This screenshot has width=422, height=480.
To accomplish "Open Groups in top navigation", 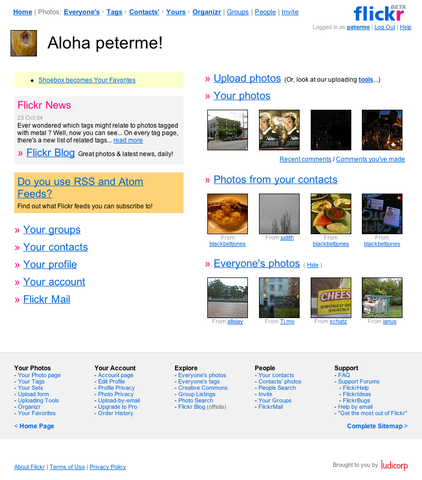I will (238, 12).
